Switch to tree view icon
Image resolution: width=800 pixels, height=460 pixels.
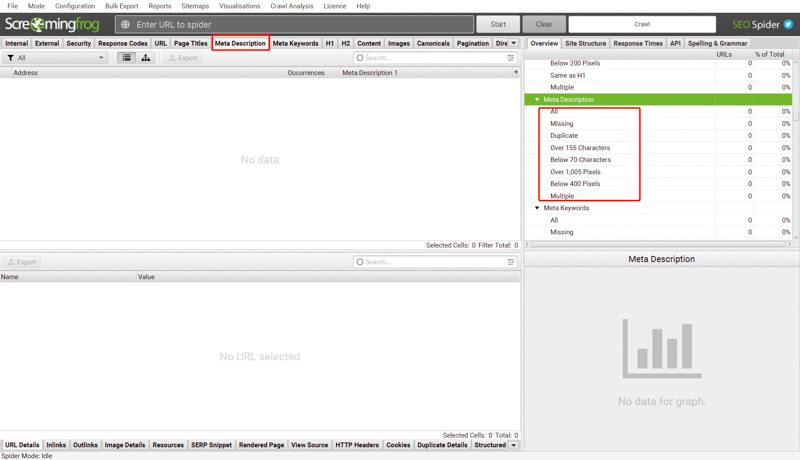coord(146,58)
